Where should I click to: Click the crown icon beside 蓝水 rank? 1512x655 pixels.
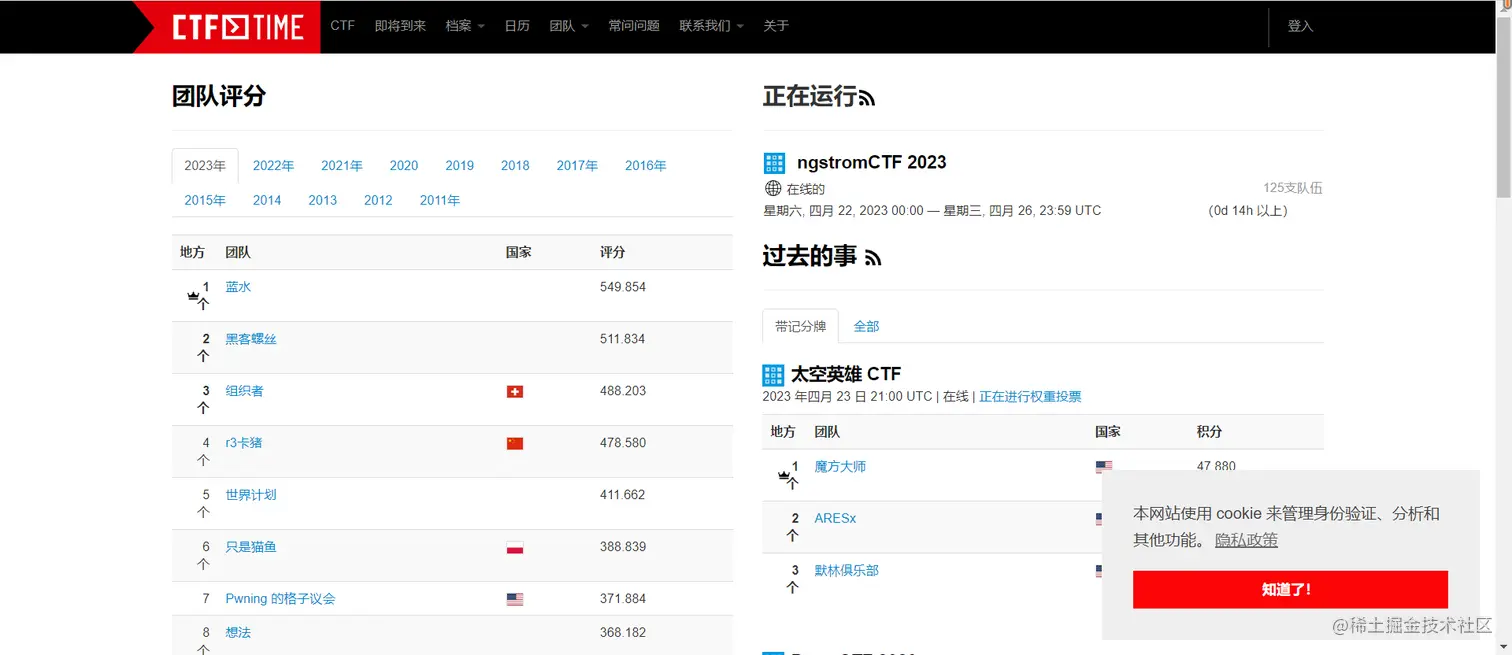pyautogui.click(x=193, y=296)
